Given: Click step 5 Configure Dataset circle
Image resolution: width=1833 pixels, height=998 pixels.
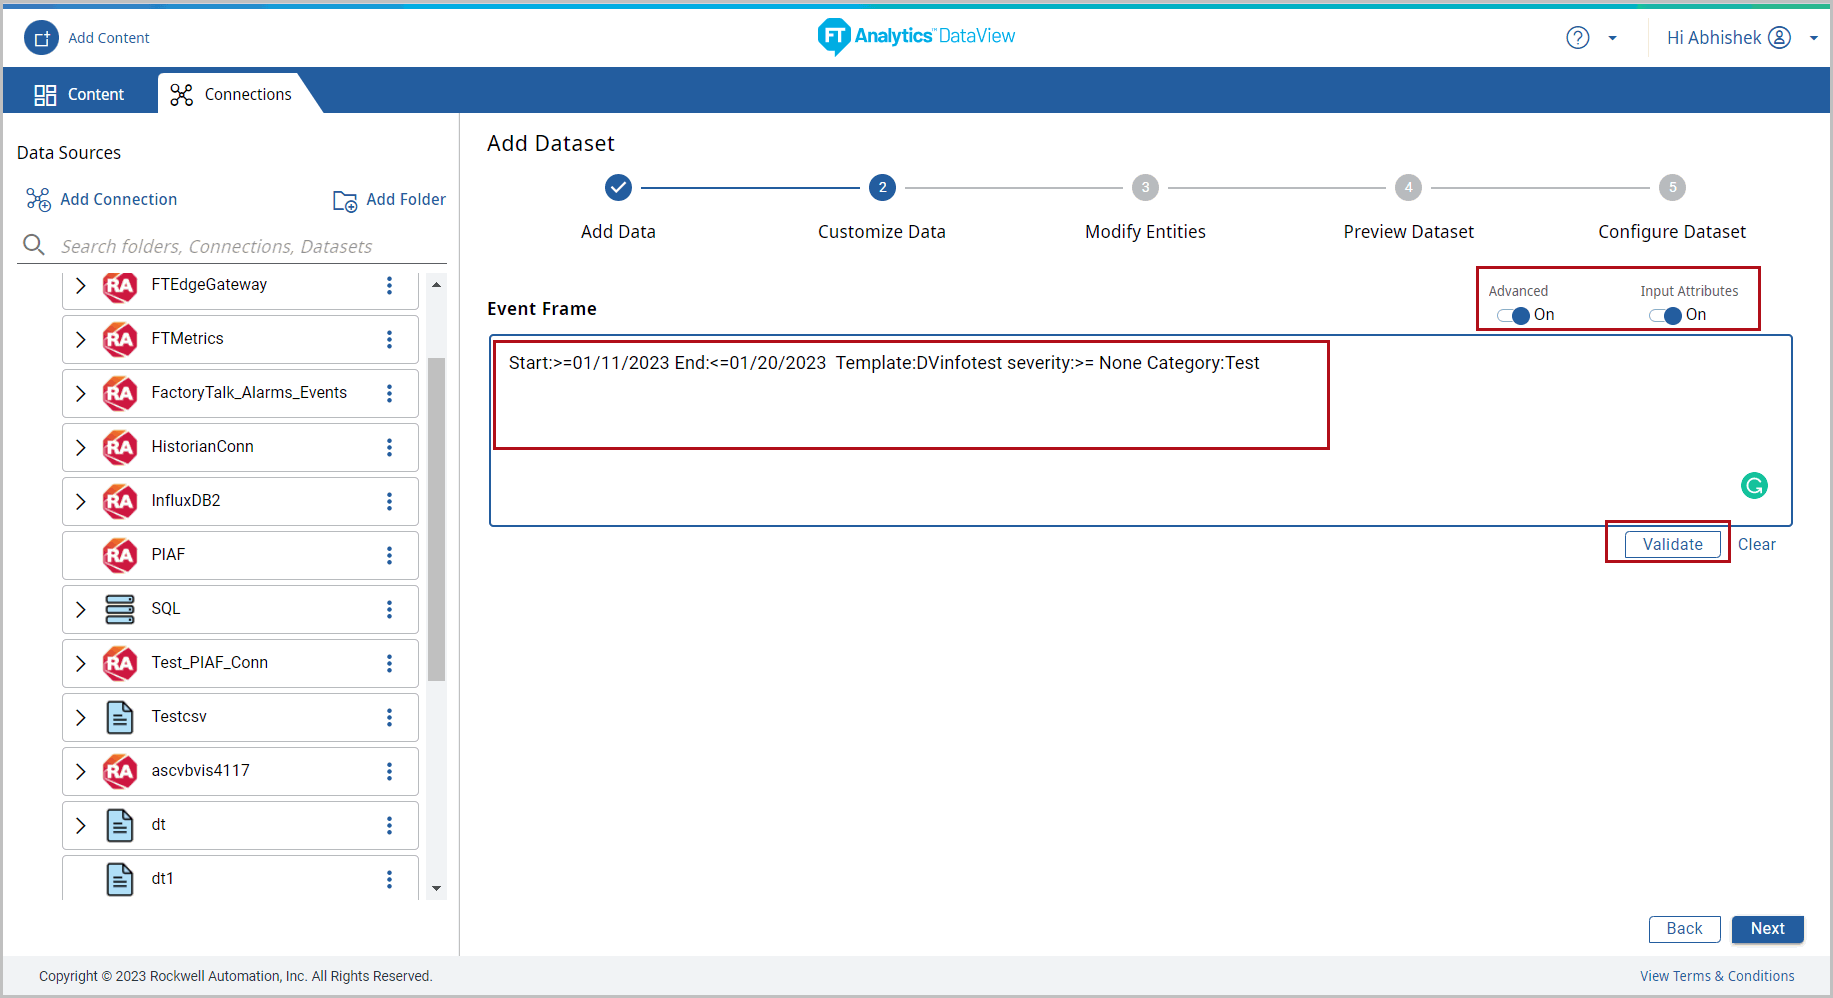Looking at the screenshot, I should pos(1672,188).
